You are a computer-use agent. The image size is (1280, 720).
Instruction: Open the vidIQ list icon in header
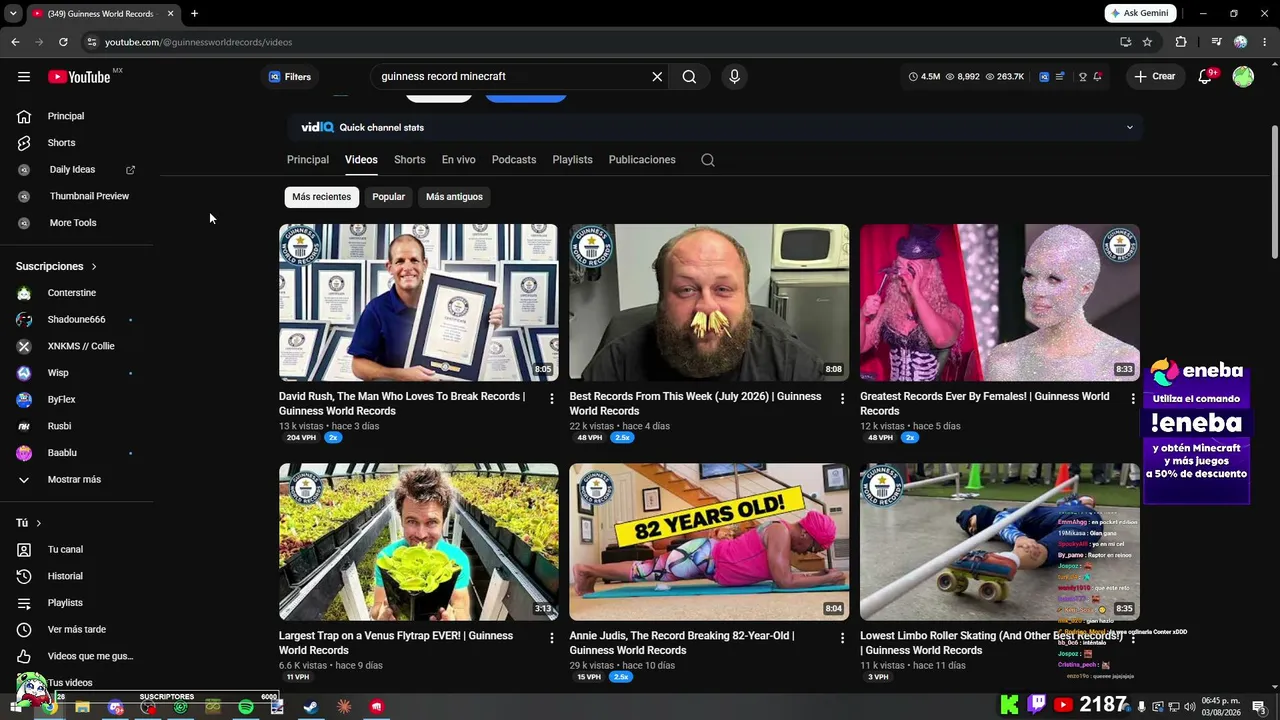(x=1060, y=77)
